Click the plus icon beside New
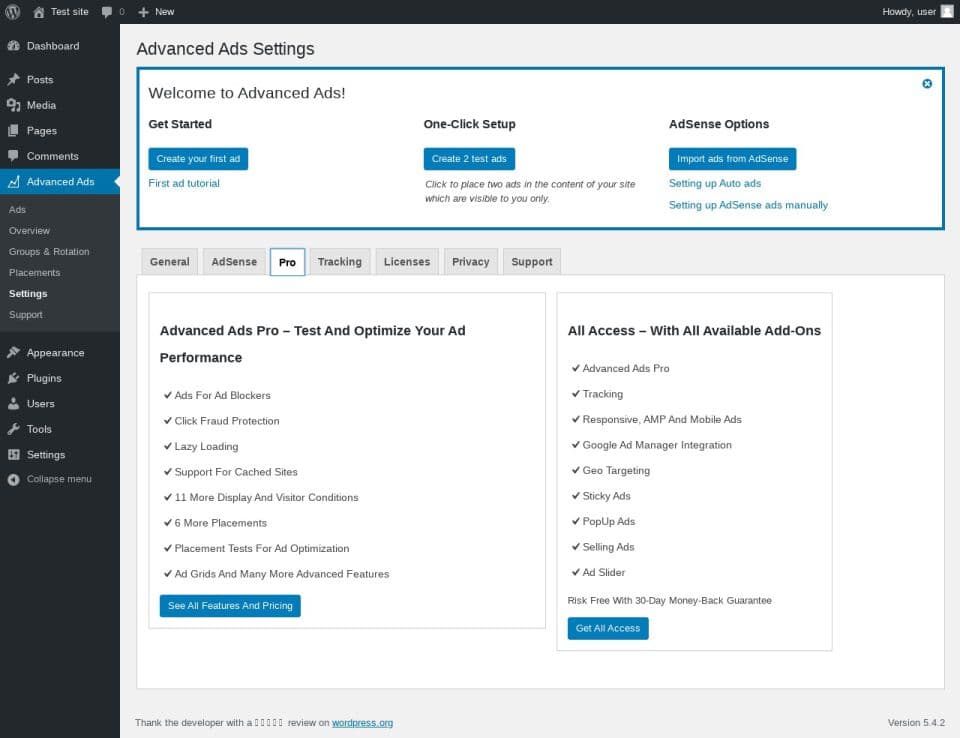 point(143,12)
